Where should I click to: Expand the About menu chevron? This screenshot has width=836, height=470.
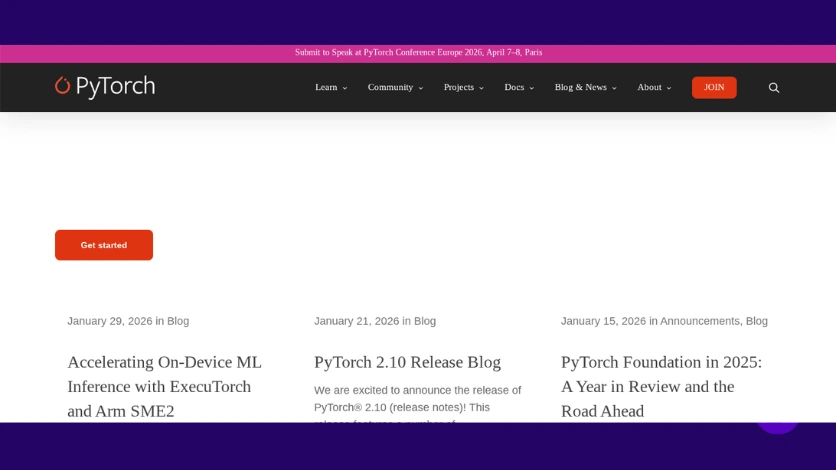(x=669, y=88)
